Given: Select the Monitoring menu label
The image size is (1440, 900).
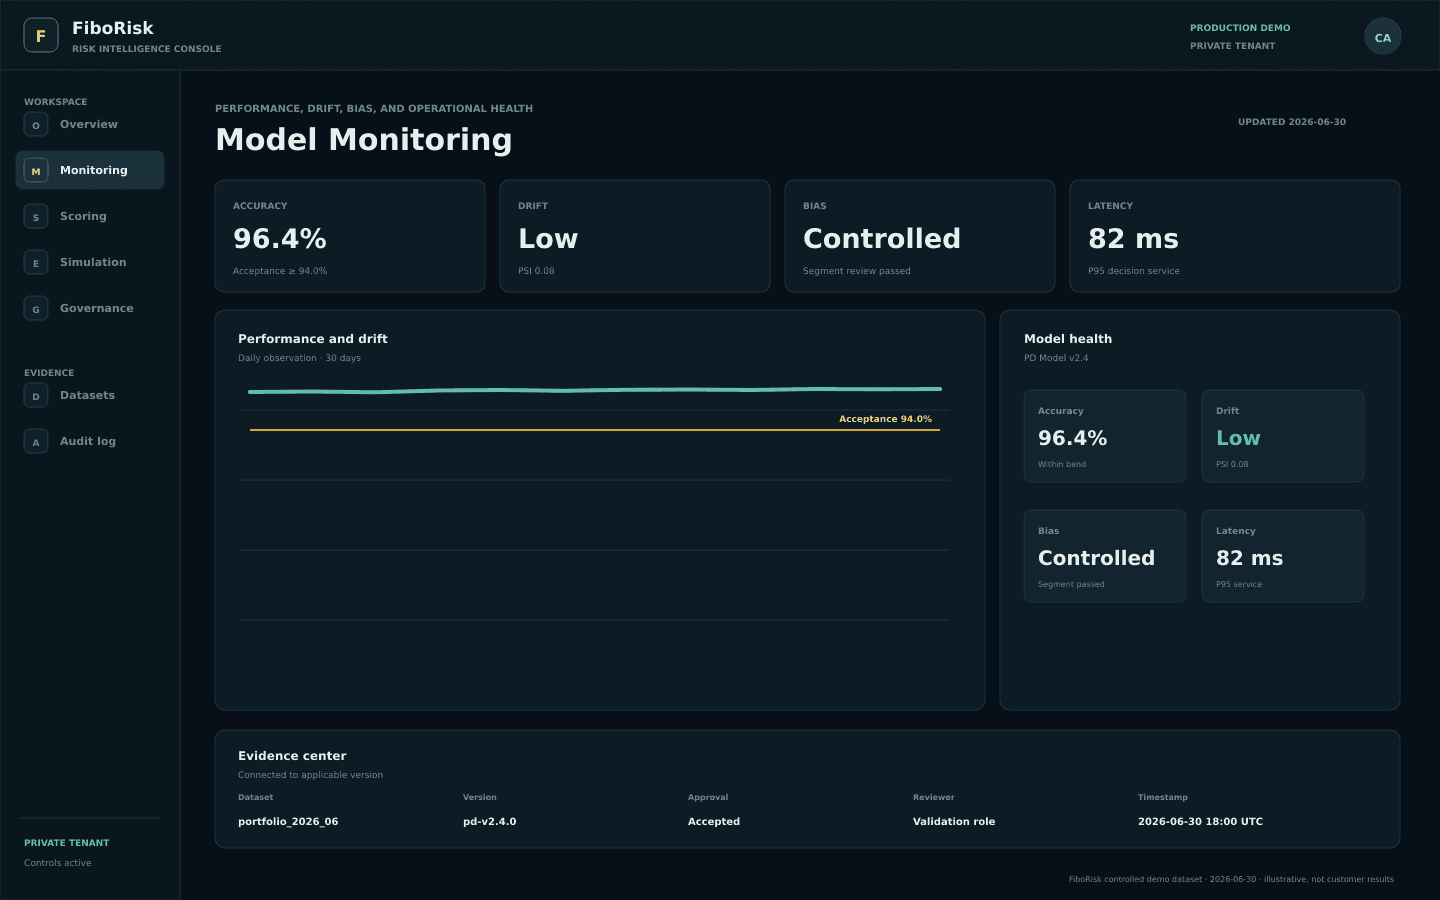Looking at the screenshot, I should click(94, 171).
